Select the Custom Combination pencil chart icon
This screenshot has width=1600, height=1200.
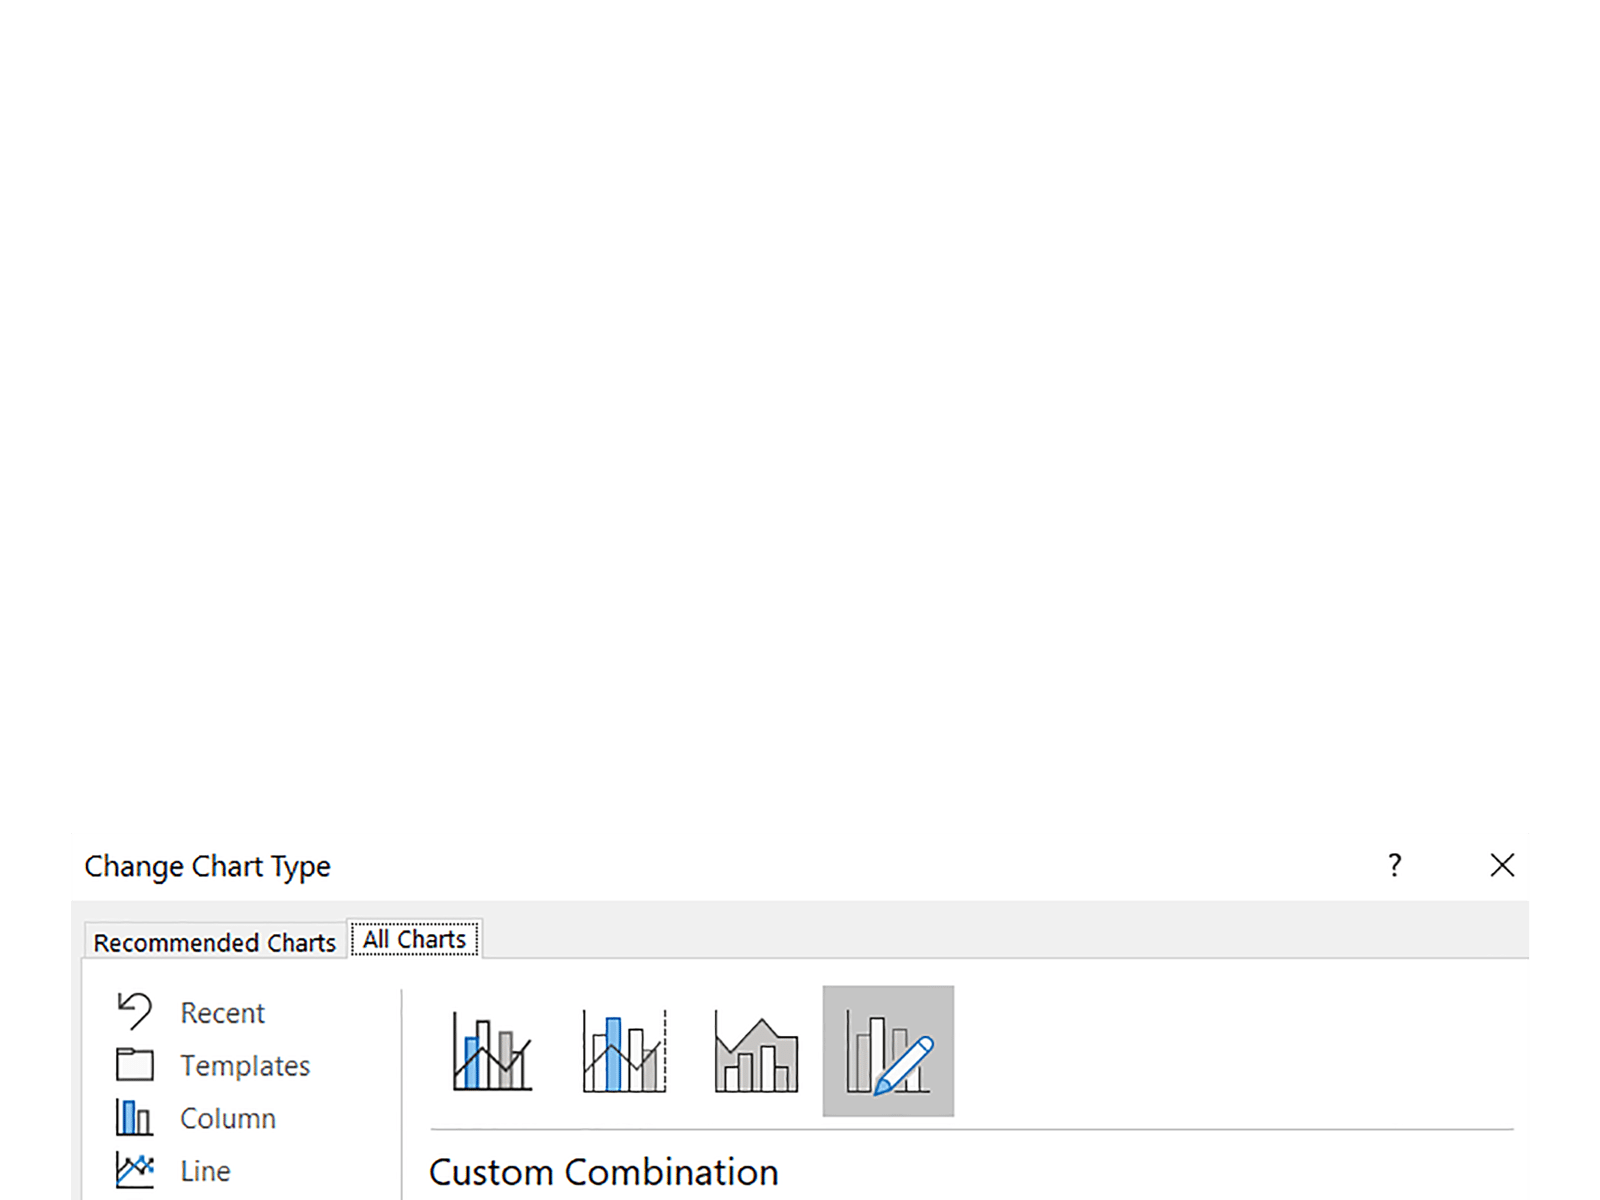[888, 1051]
